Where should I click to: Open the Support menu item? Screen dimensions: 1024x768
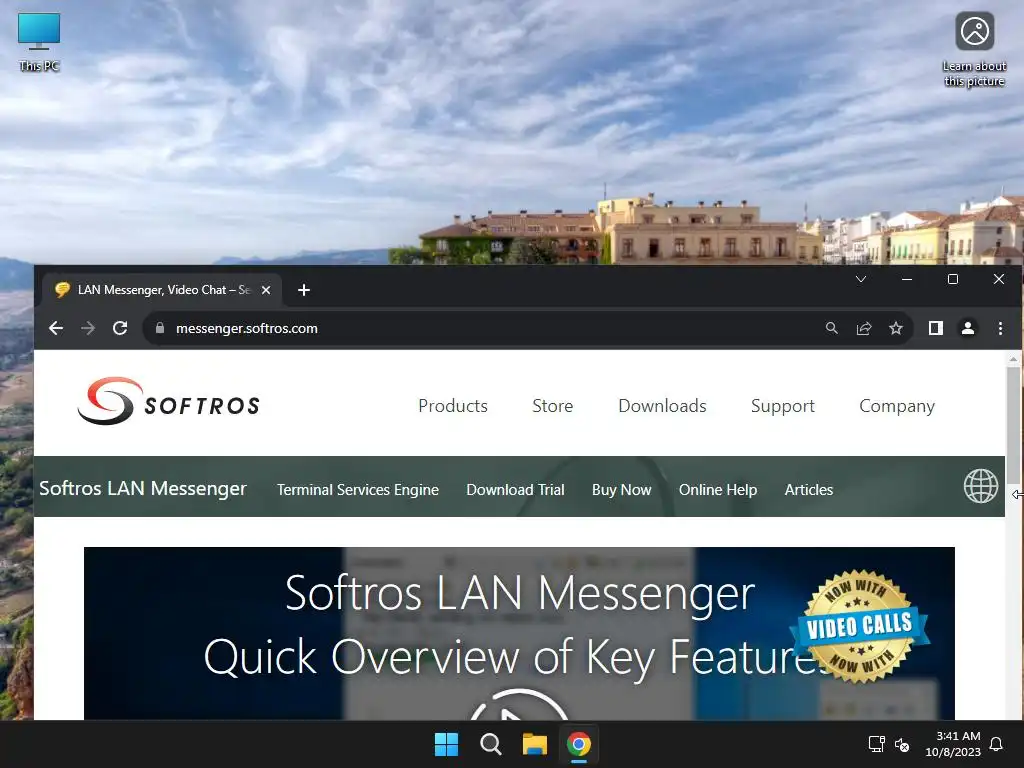click(x=782, y=406)
